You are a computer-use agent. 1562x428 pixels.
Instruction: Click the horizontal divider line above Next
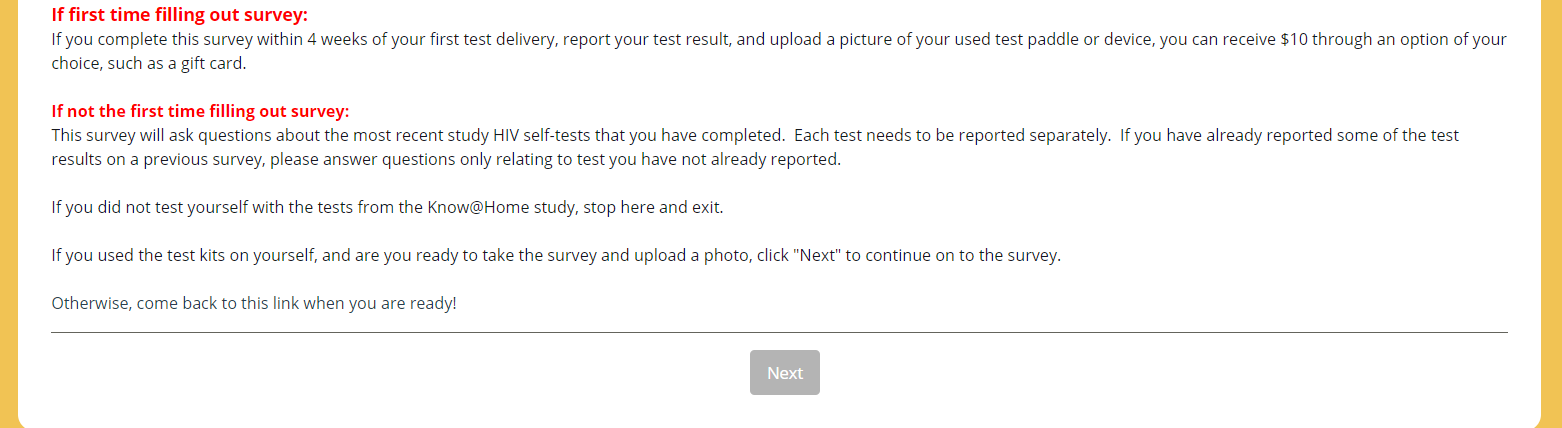click(x=779, y=332)
